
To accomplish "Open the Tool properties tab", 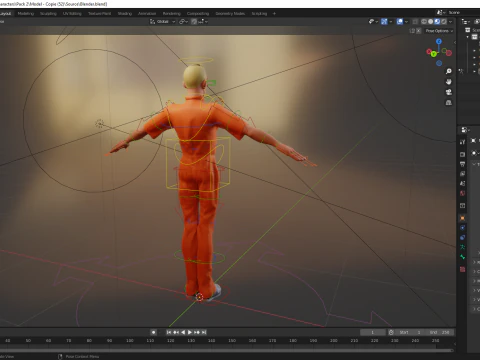I will [x=462, y=142].
